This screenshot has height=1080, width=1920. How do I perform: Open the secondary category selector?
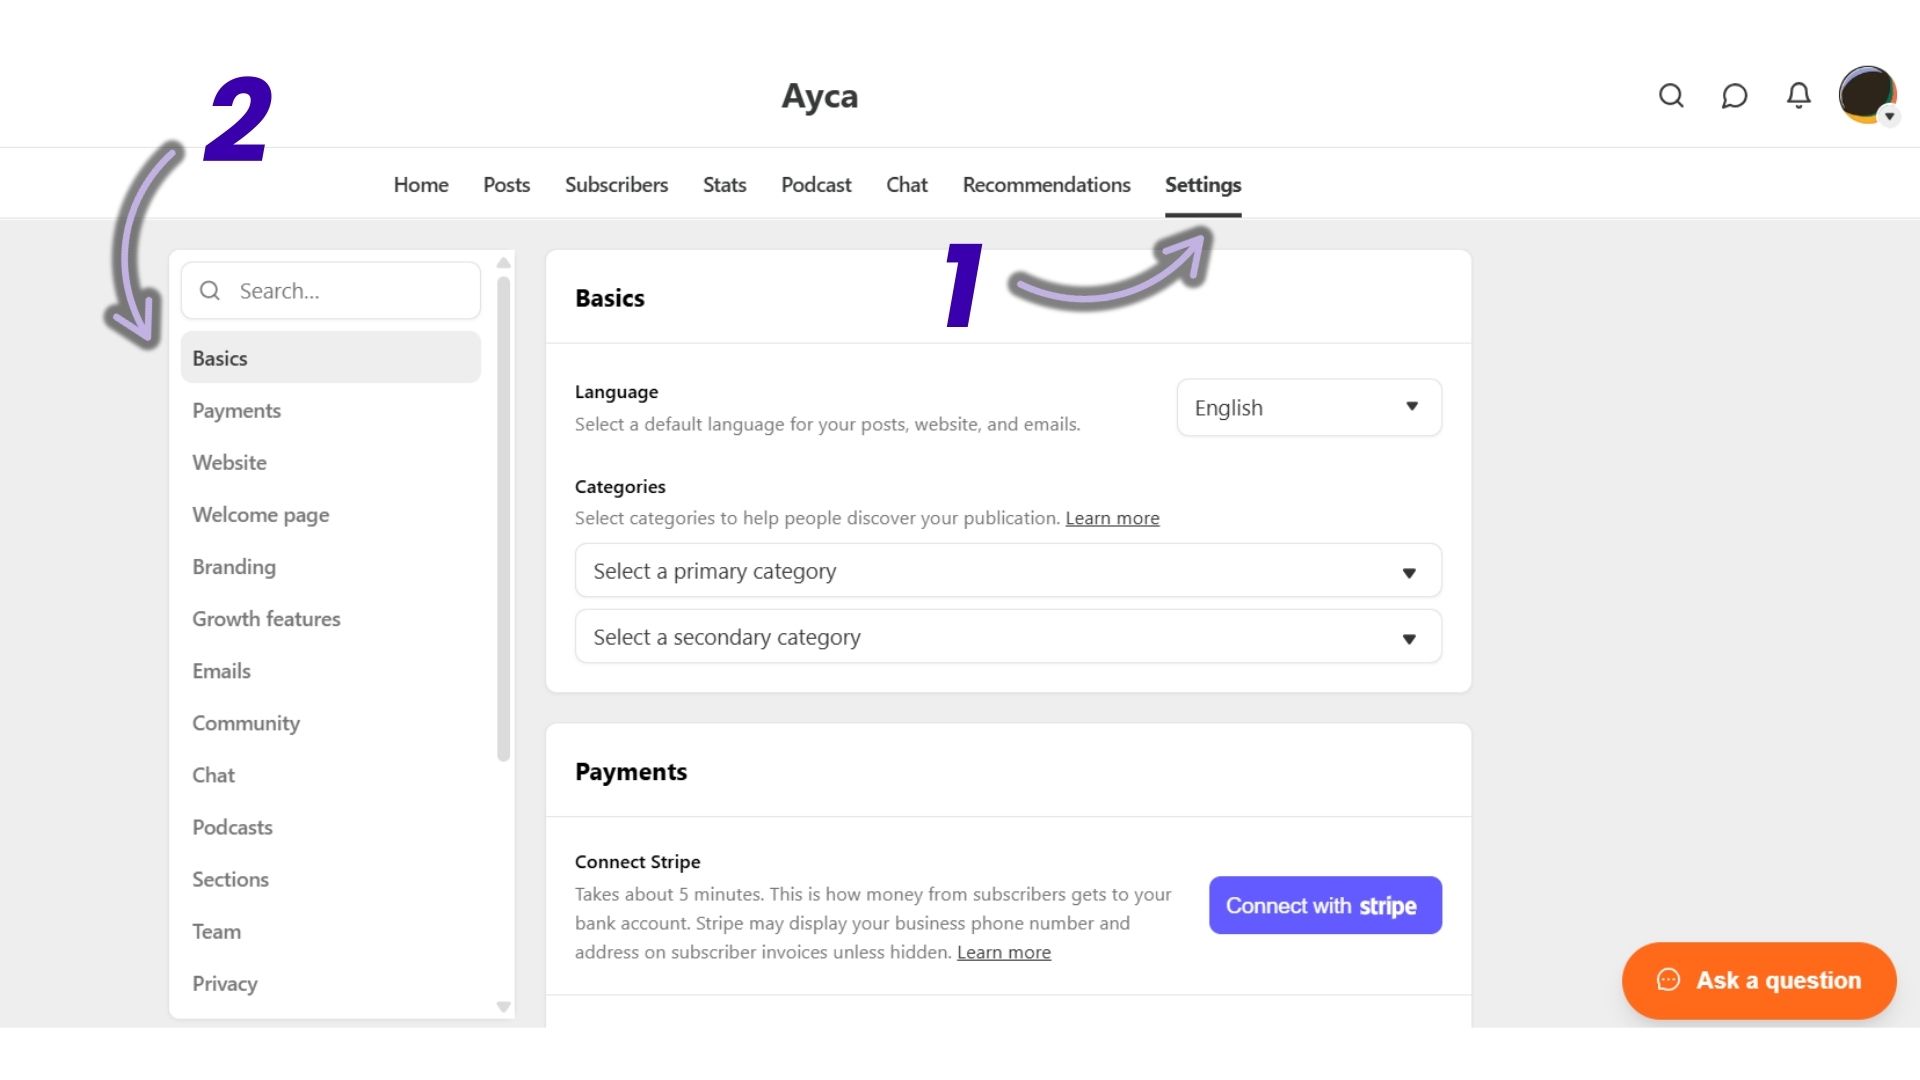1007,636
